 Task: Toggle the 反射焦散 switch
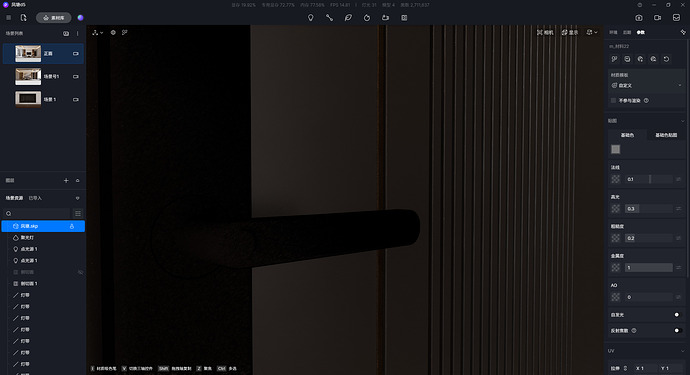pyautogui.click(x=678, y=331)
